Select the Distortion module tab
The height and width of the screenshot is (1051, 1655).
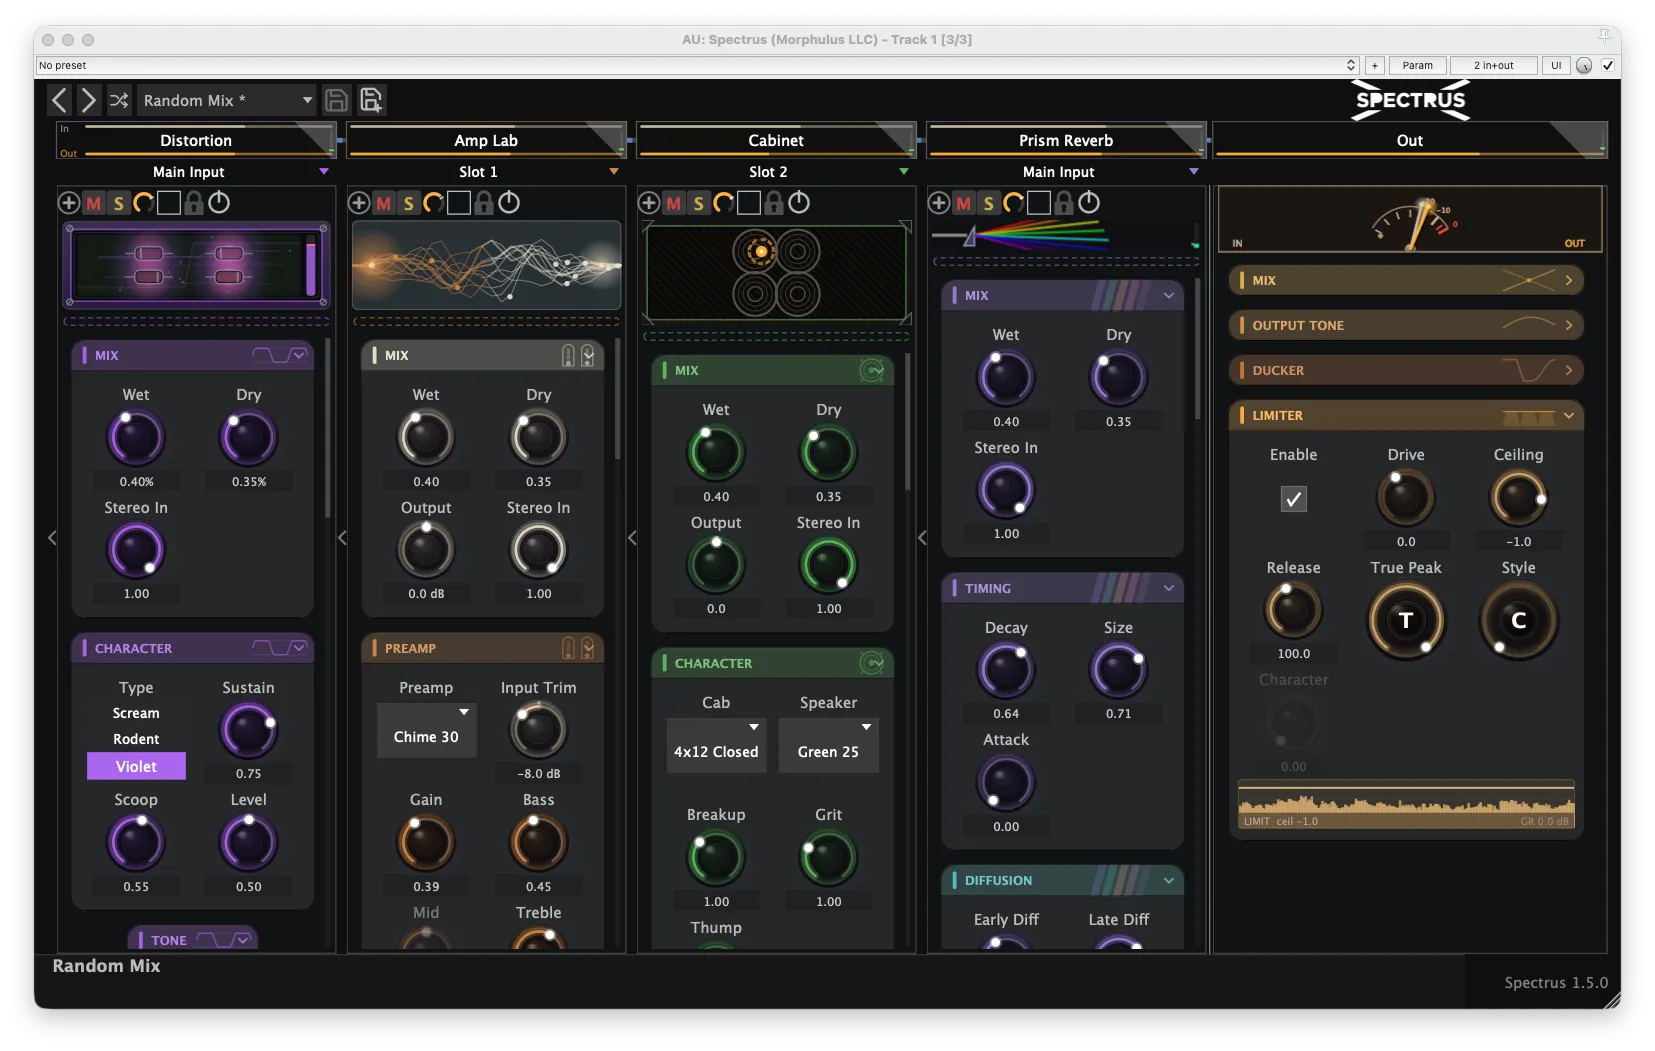point(196,140)
